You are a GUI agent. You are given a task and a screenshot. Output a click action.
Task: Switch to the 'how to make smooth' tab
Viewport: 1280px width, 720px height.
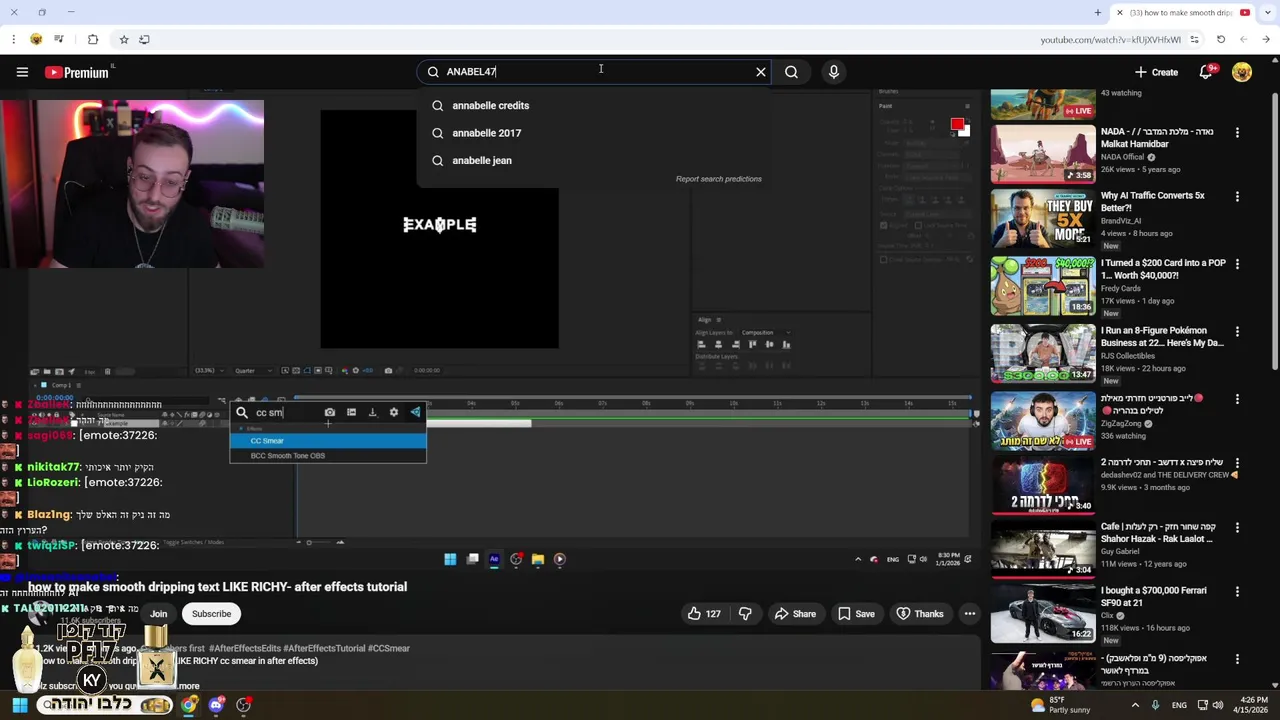pos(1180,13)
